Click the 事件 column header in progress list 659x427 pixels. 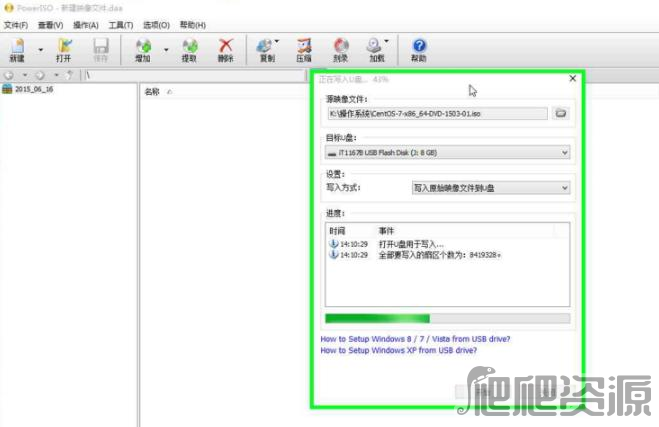[386, 231]
